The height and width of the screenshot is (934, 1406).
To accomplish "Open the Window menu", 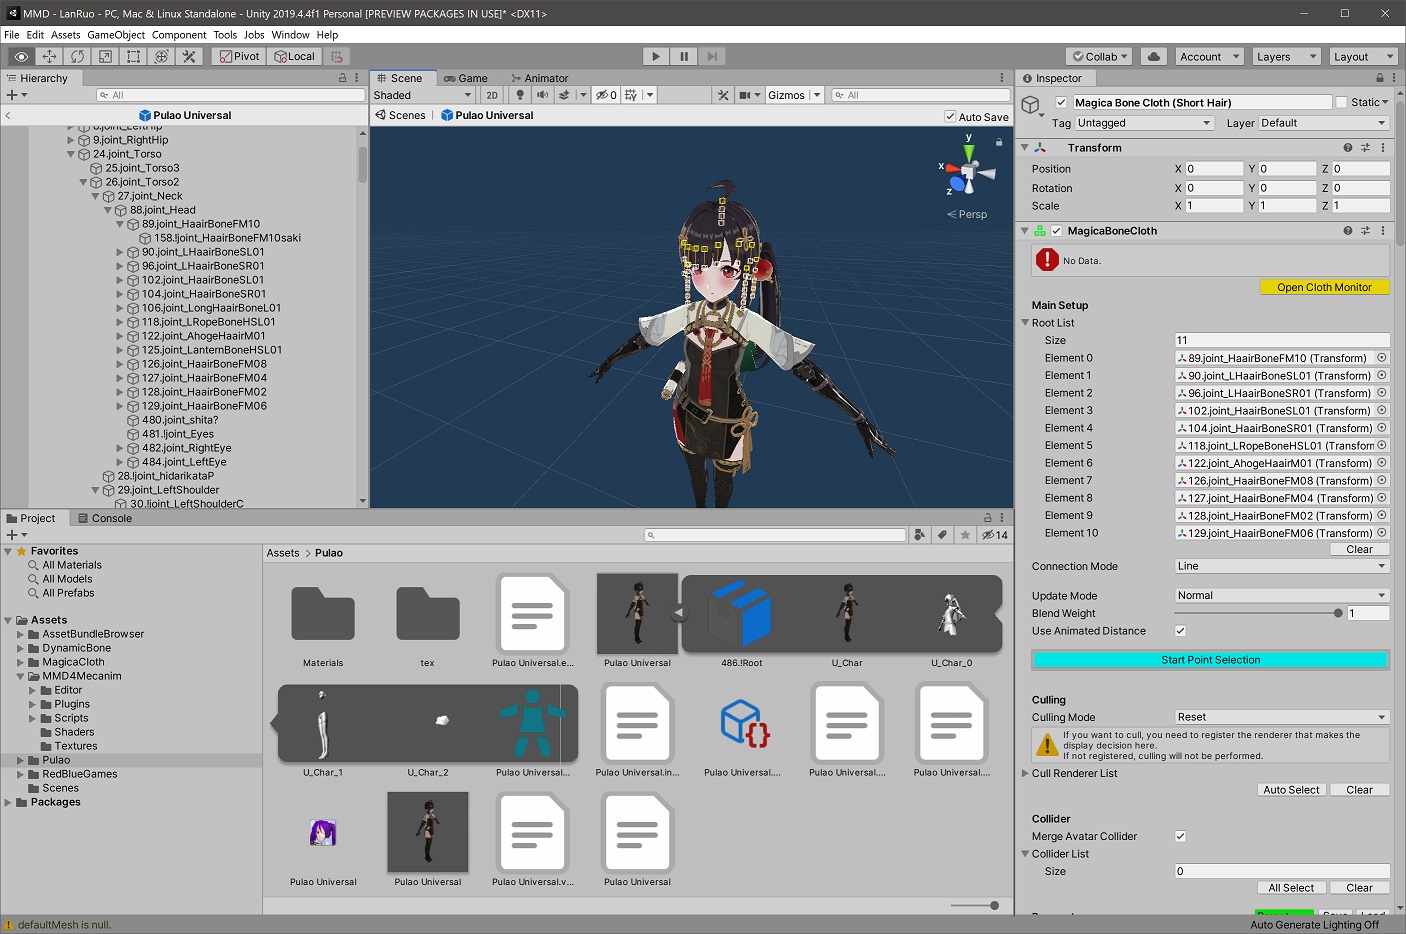I will (290, 34).
